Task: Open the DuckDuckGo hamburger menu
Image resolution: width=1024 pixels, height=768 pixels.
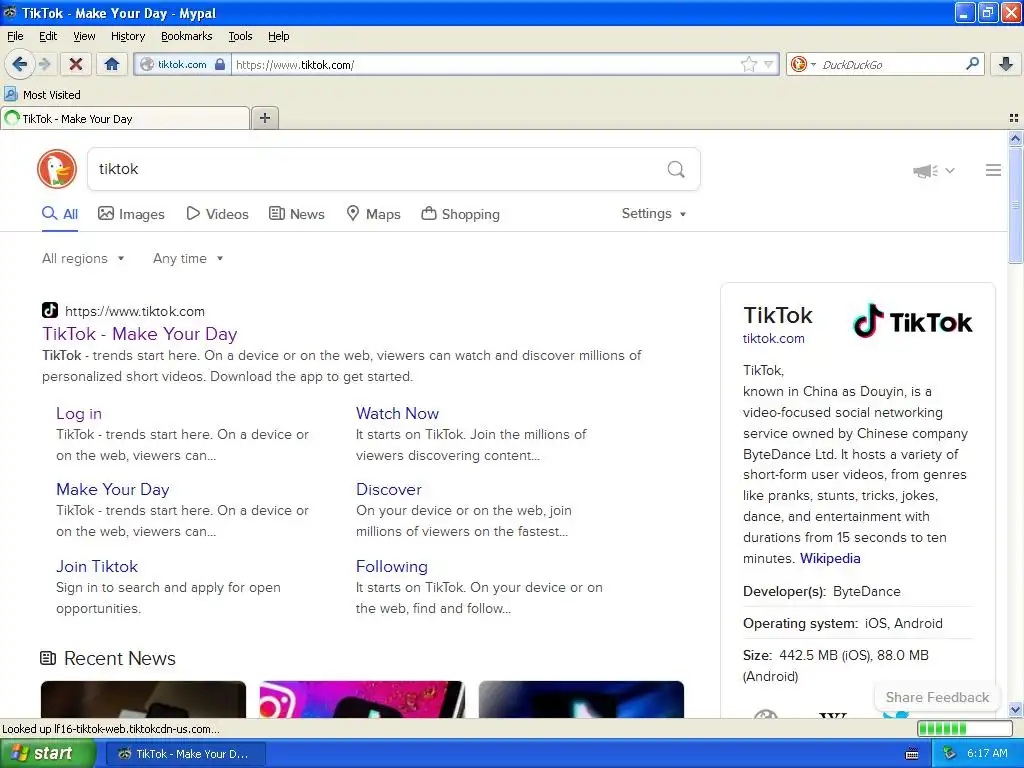Action: click(993, 170)
